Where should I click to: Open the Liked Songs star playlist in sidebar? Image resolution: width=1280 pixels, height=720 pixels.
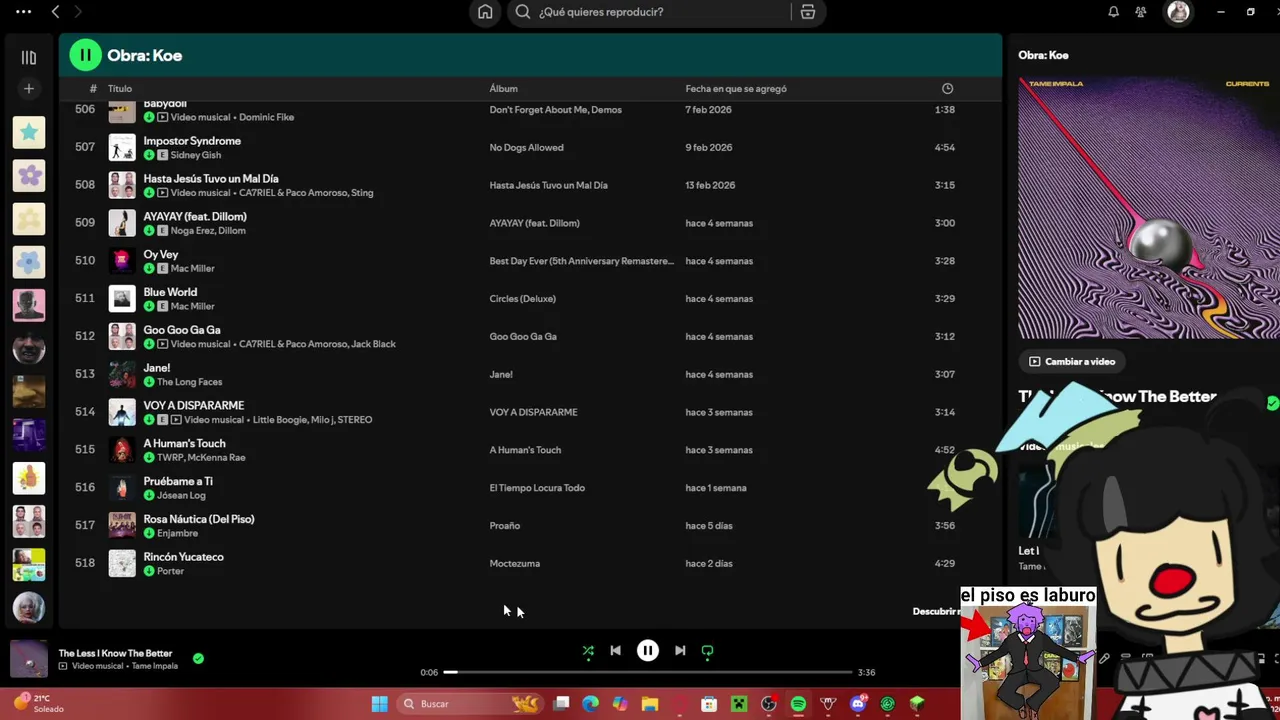pos(29,132)
